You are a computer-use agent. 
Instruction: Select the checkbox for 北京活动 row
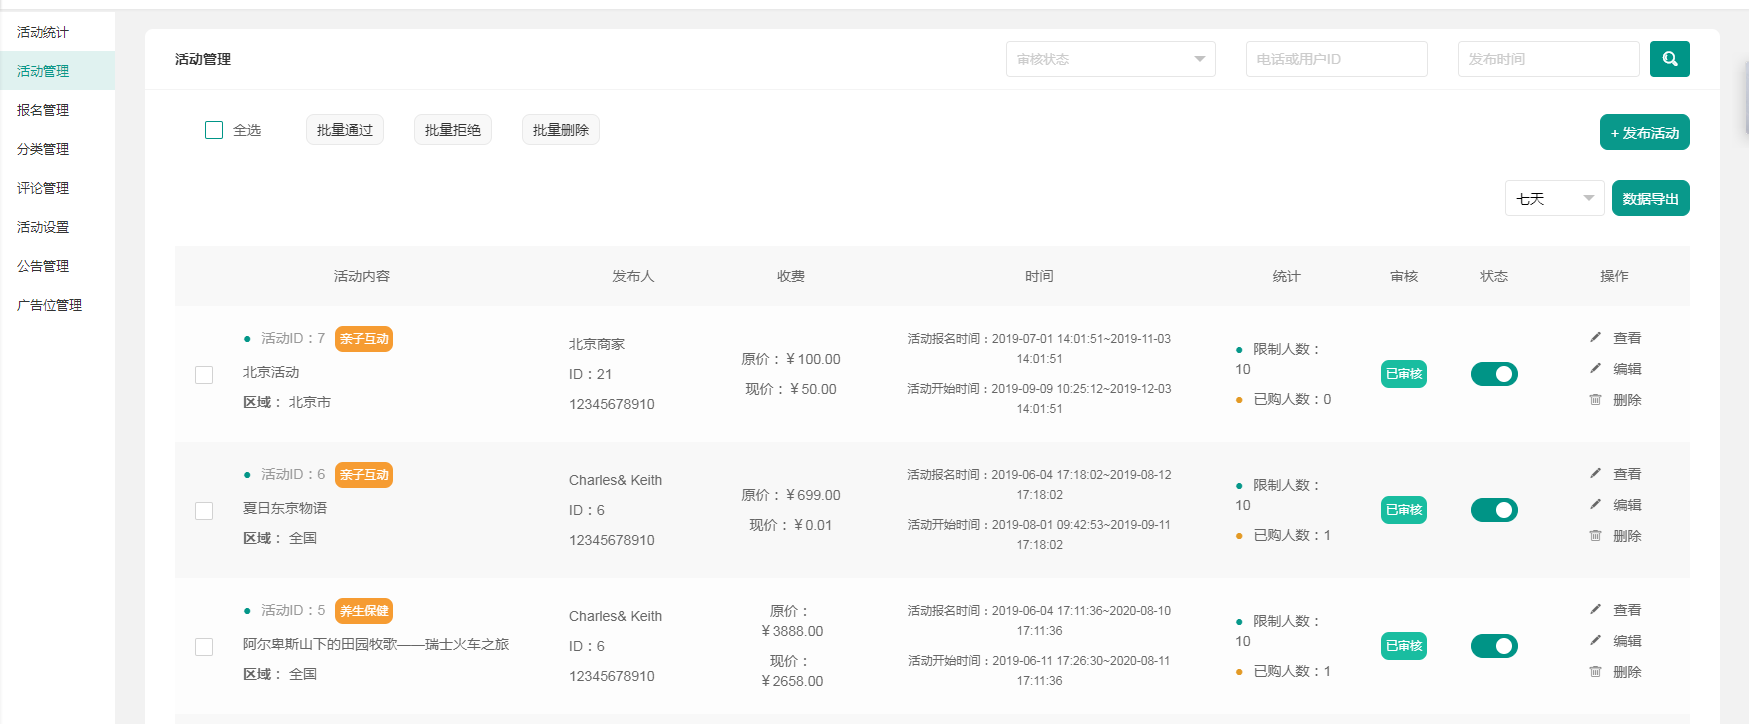(204, 375)
